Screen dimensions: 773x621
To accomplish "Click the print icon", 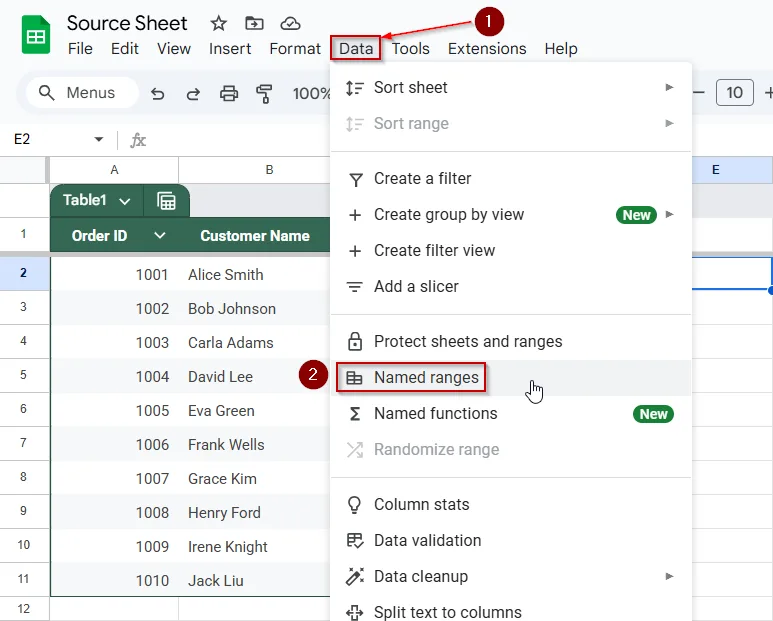I will [x=229, y=93].
